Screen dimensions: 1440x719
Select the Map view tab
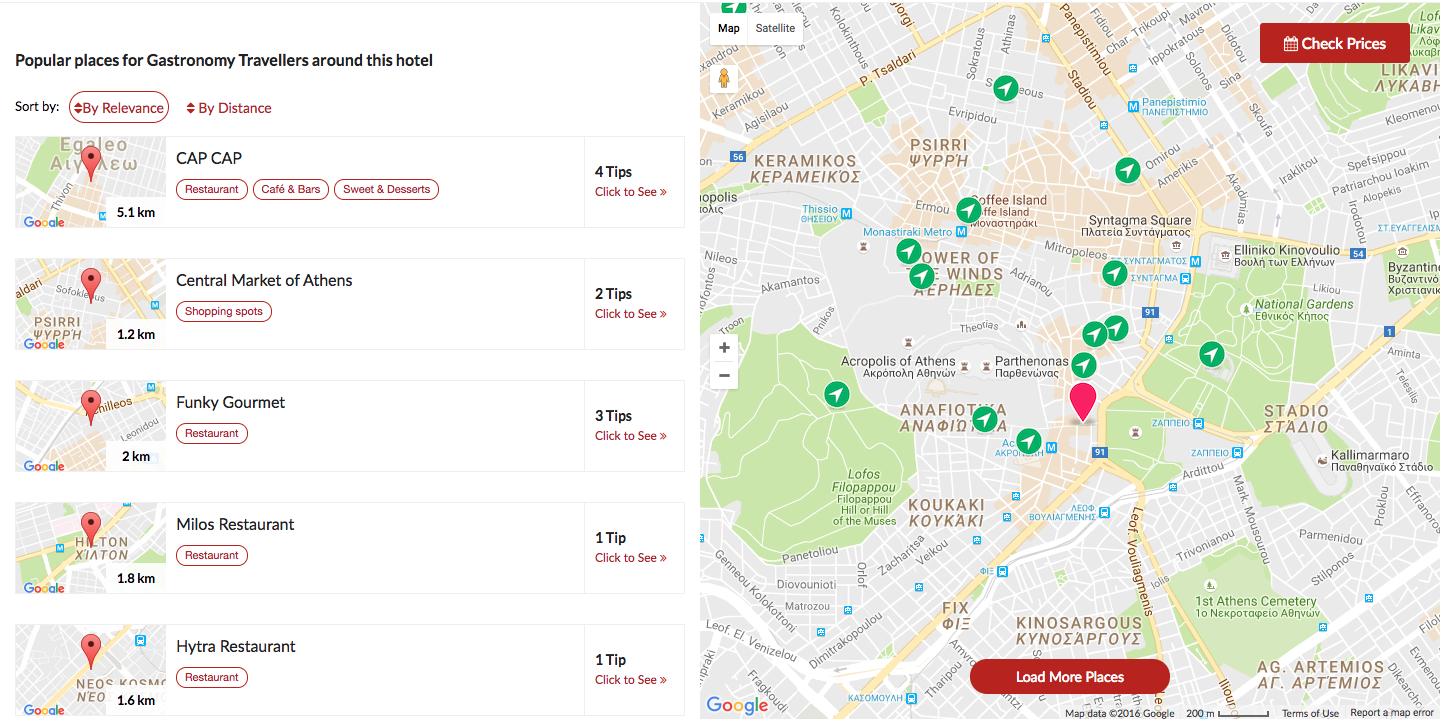click(728, 27)
